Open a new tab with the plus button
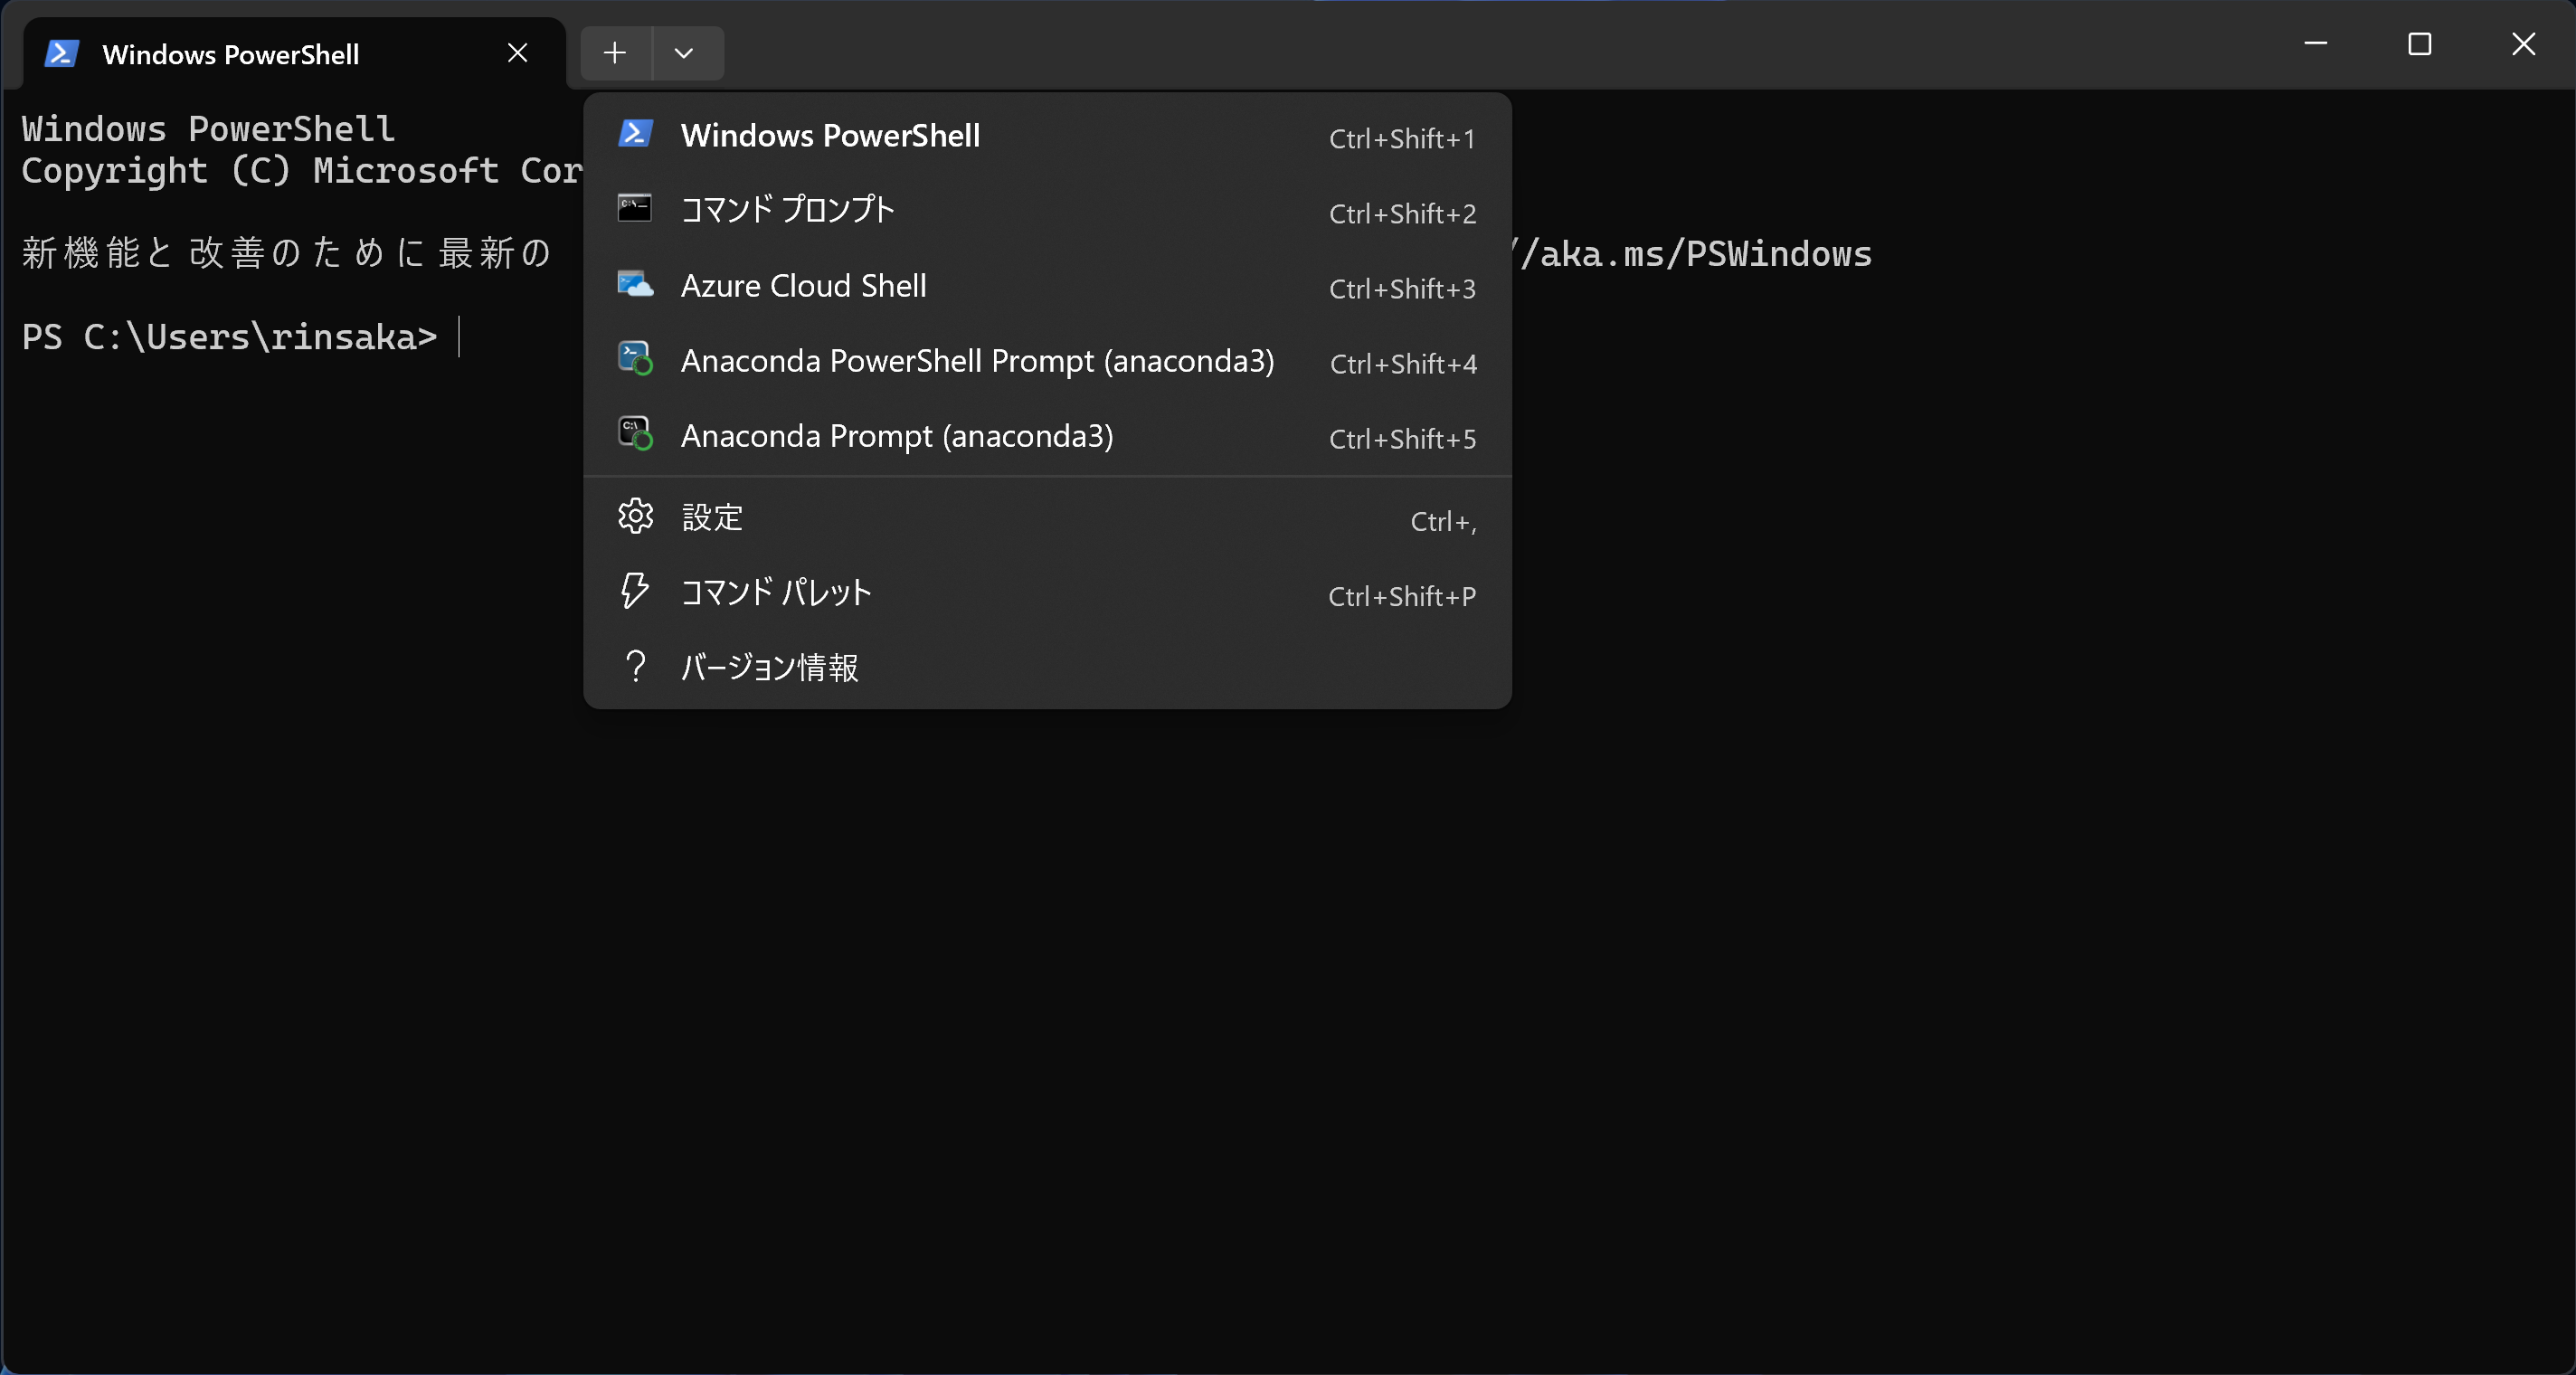The height and width of the screenshot is (1375, 2576). tap(615, 53)
